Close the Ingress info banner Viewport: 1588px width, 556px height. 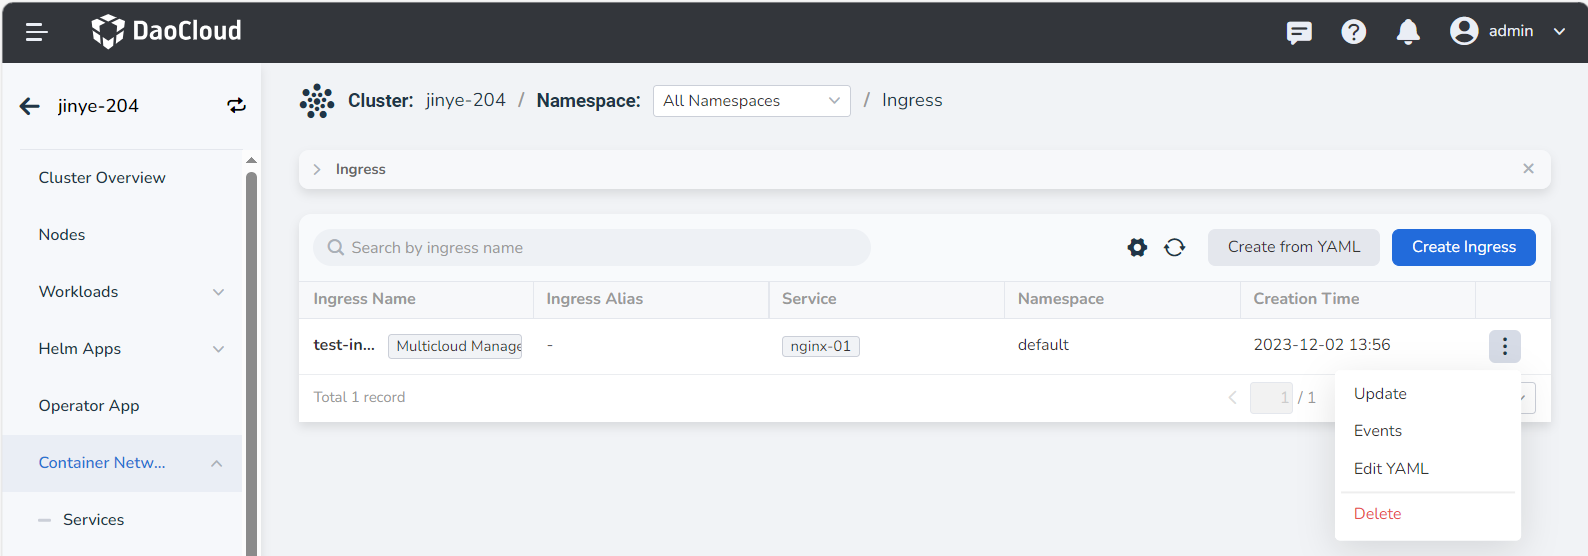[x=1528, y=169]
